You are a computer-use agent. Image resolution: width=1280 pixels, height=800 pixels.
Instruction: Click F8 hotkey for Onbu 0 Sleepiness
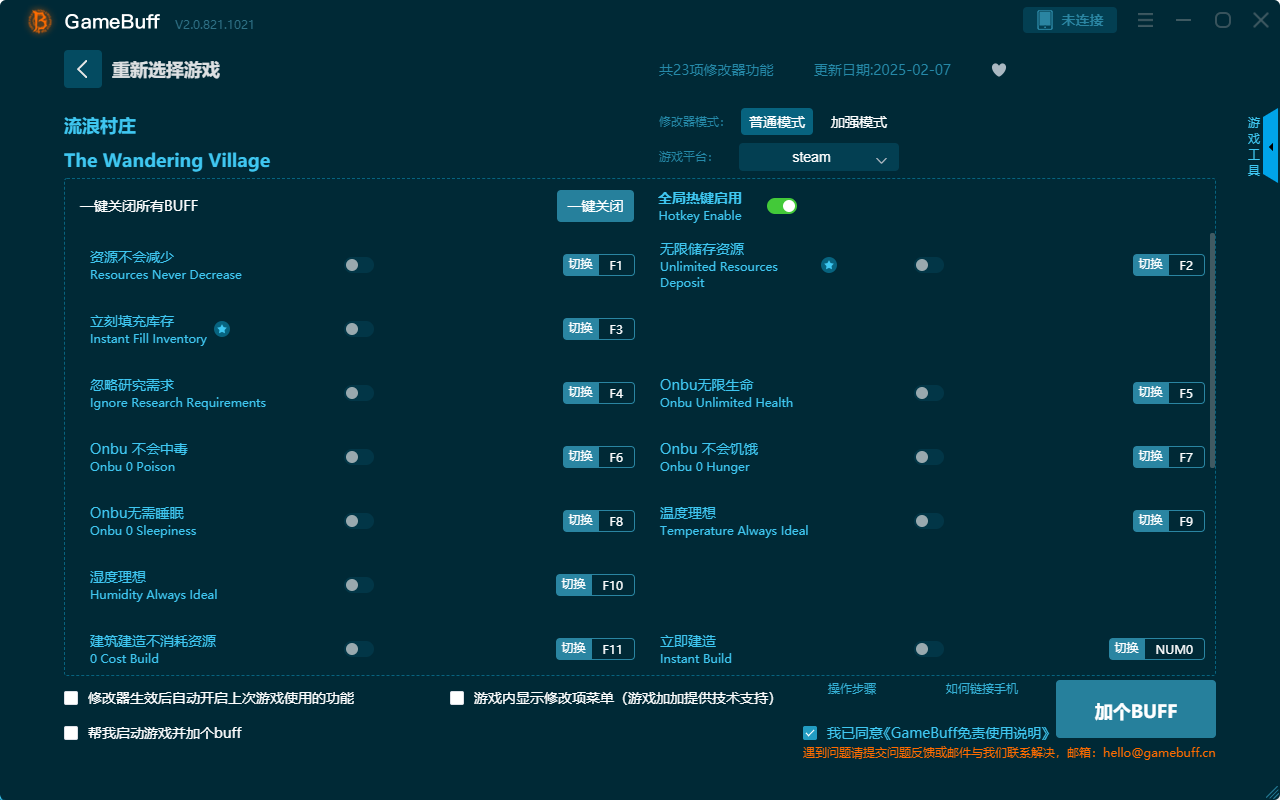pyautogui.click(x=599, y=521)
